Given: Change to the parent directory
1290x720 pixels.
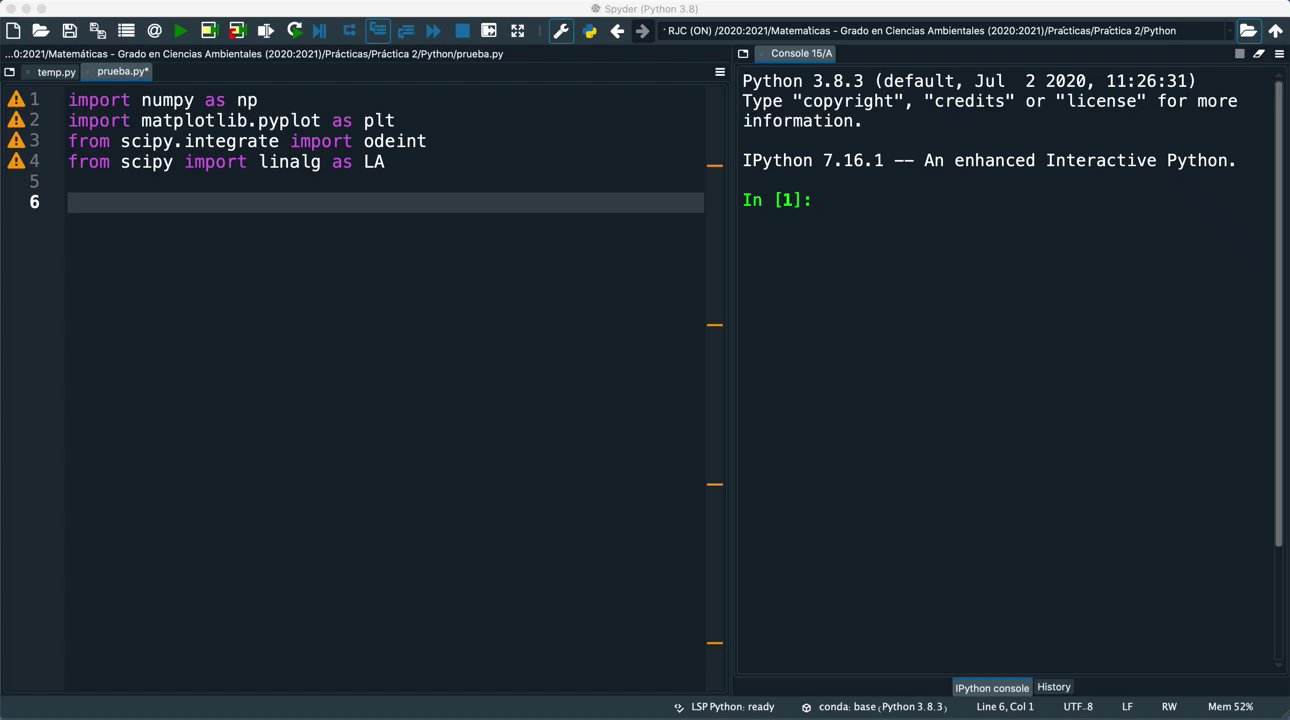Looking at the screenshot, I should pos(1275,31).
